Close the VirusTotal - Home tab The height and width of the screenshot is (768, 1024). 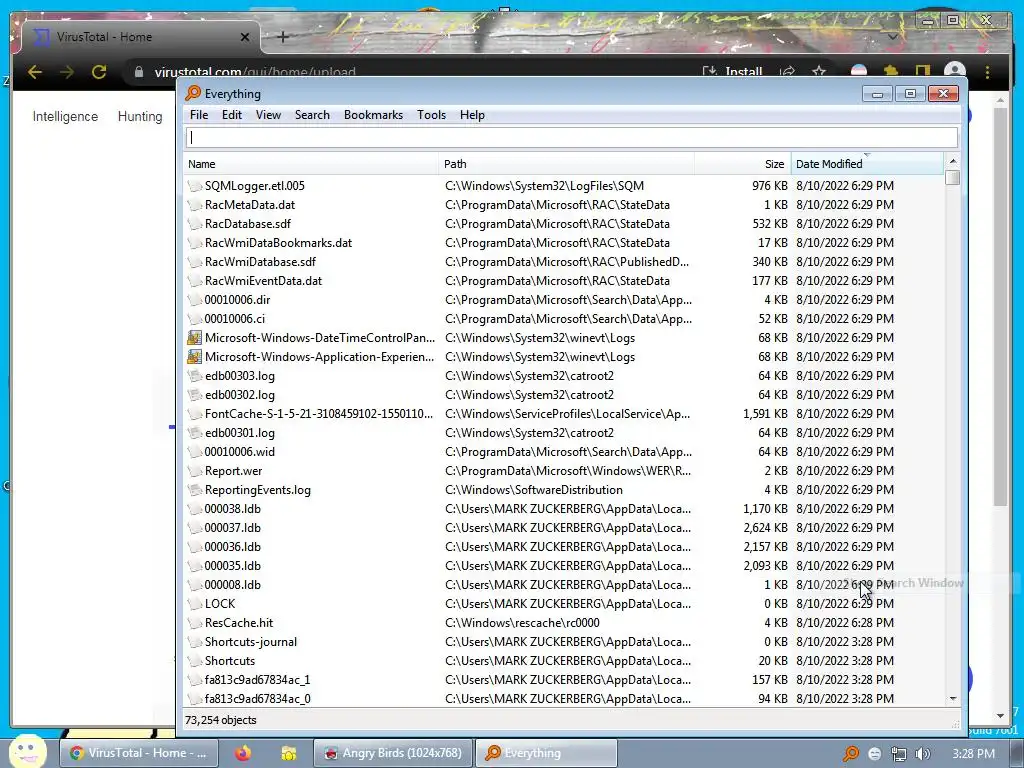click(245, 37)
